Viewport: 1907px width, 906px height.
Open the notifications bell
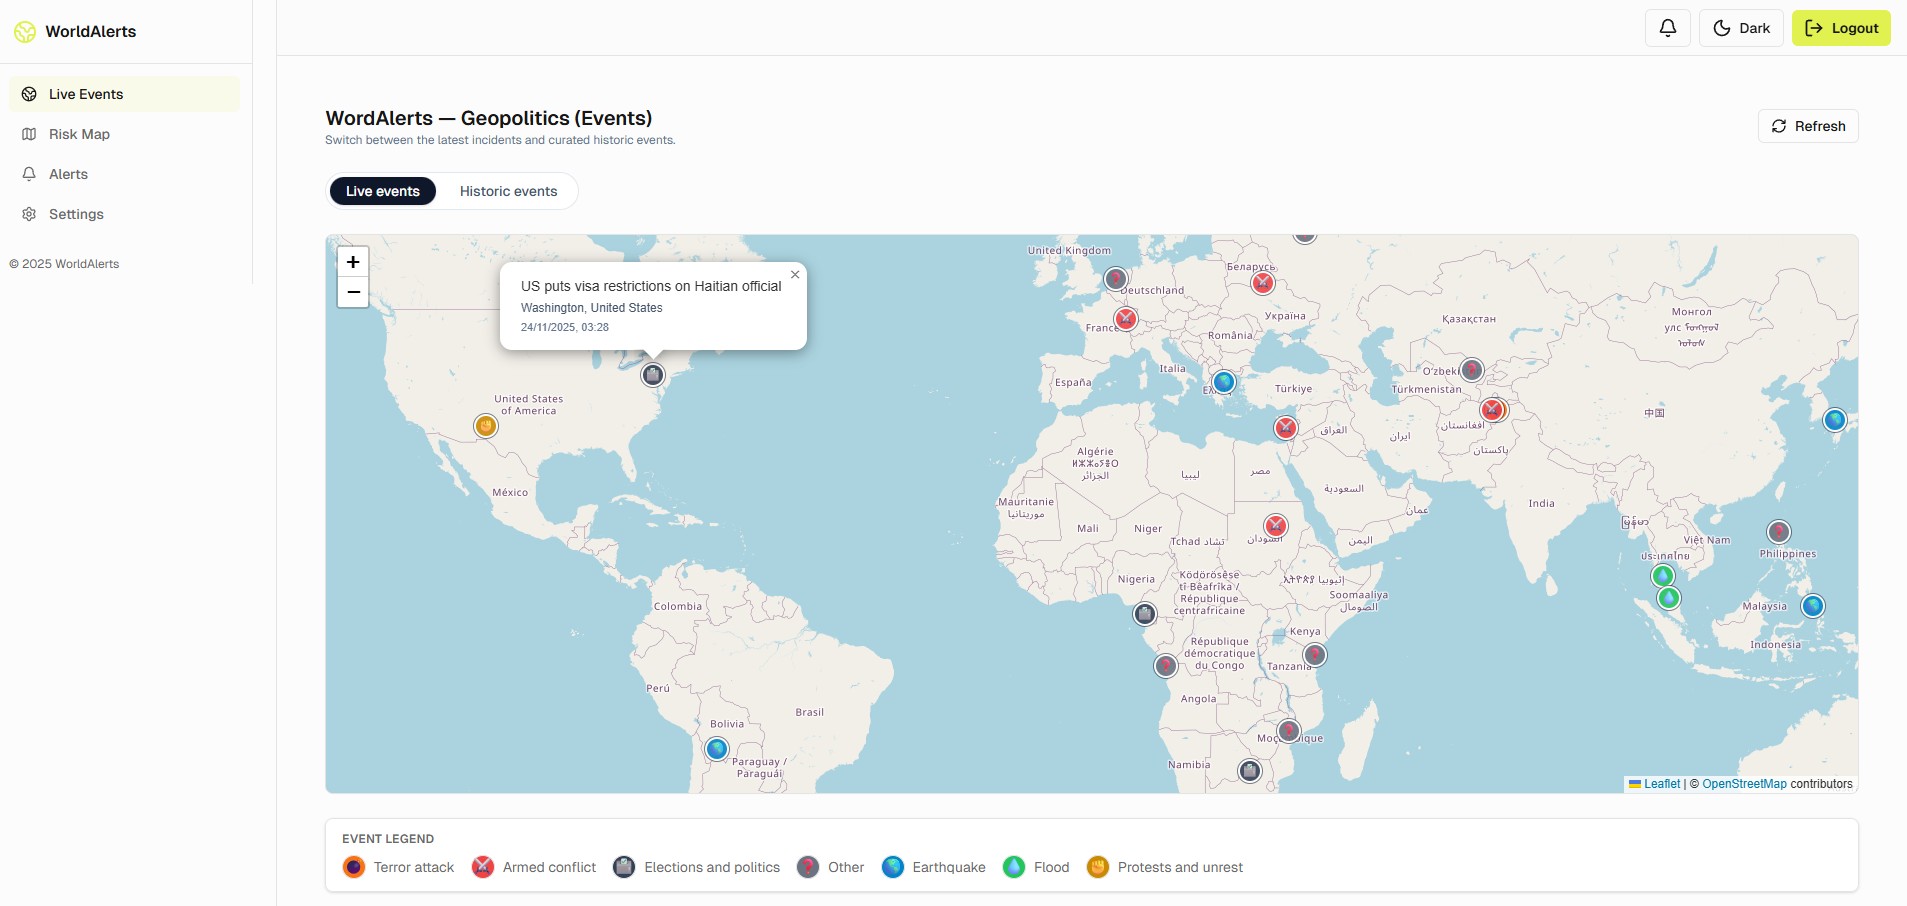(x=1666, y=27)
